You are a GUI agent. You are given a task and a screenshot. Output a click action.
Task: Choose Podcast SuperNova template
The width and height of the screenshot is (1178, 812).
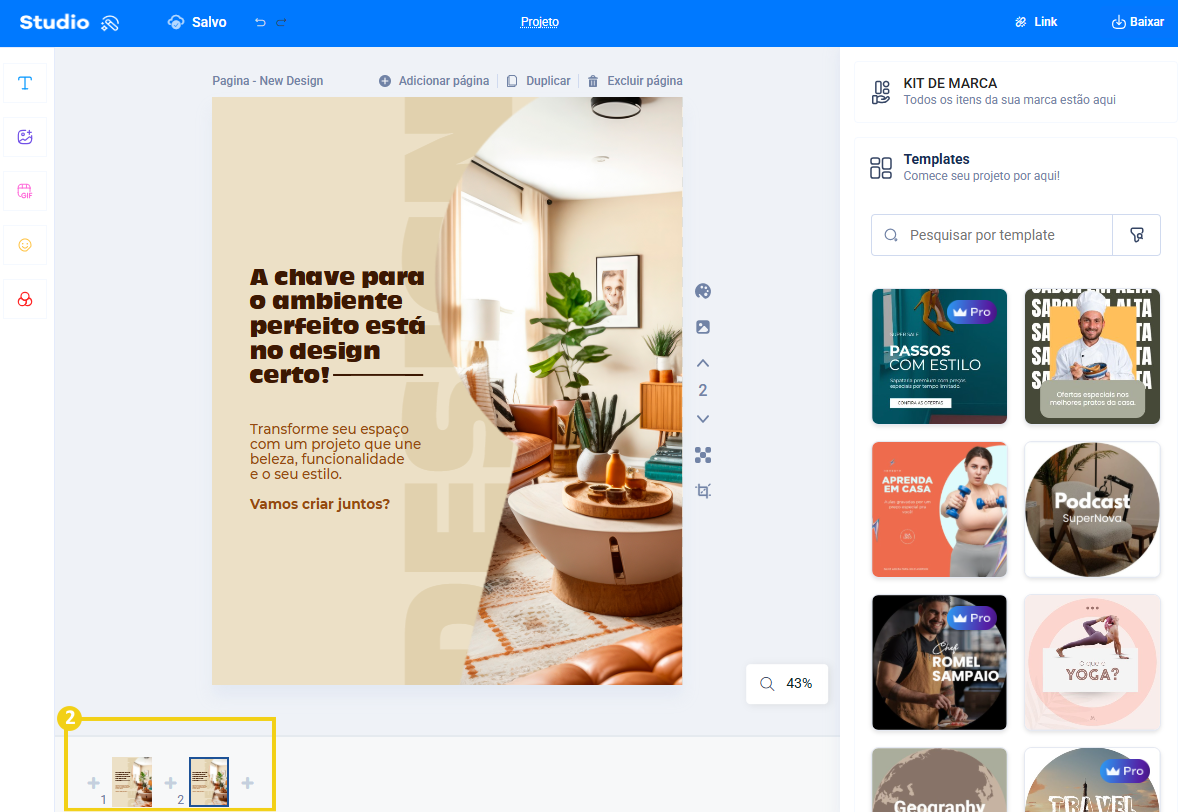tap(1092, 509)
